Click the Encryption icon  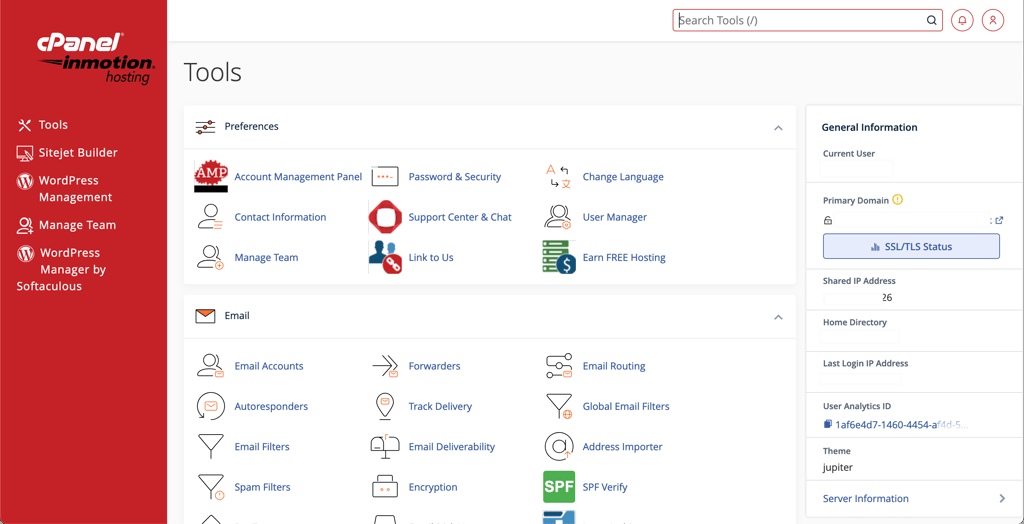[385, 487]
